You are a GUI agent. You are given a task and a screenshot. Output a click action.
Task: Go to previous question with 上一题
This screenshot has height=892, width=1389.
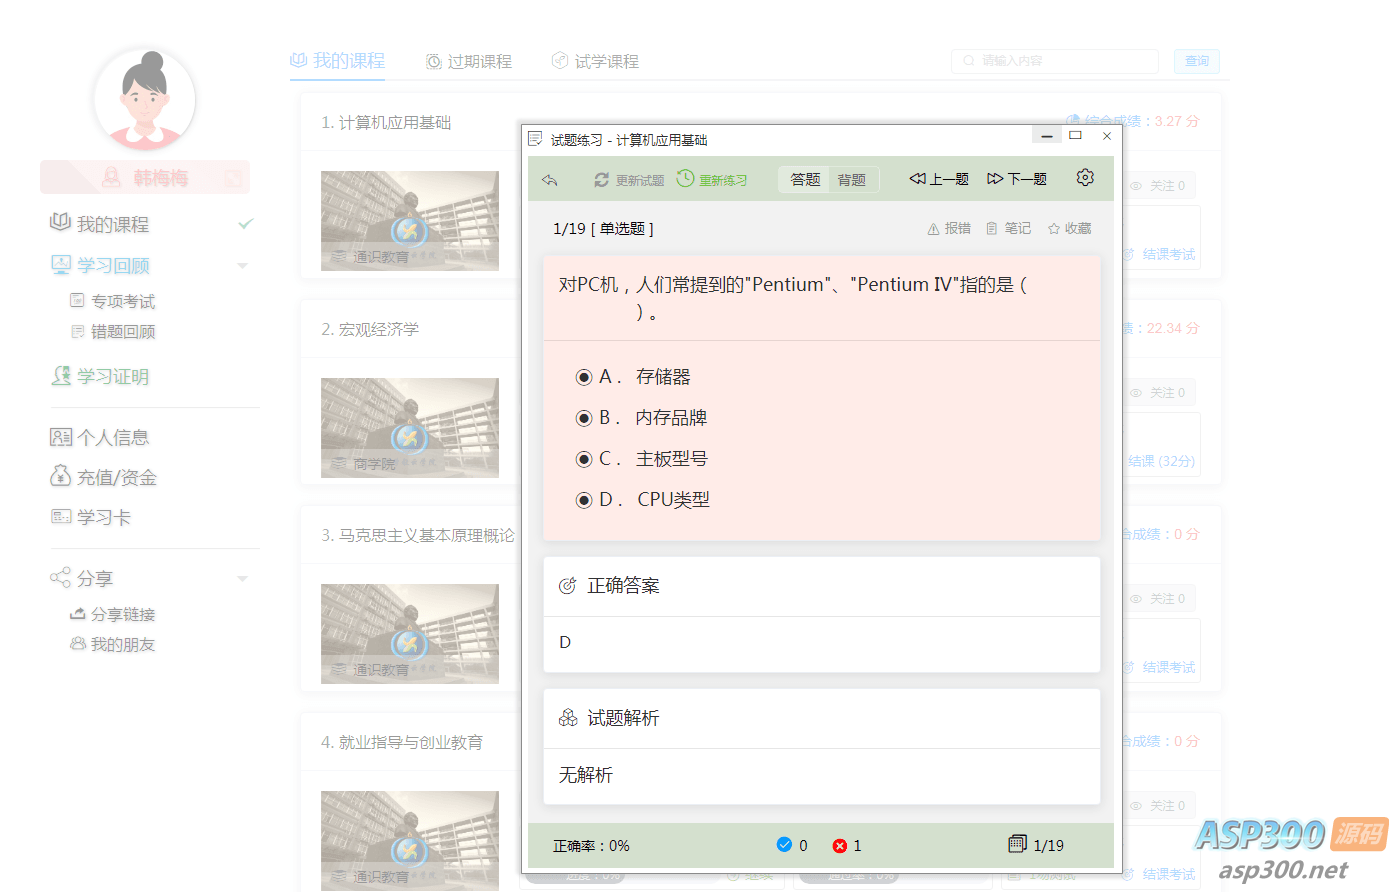(939, 179)
